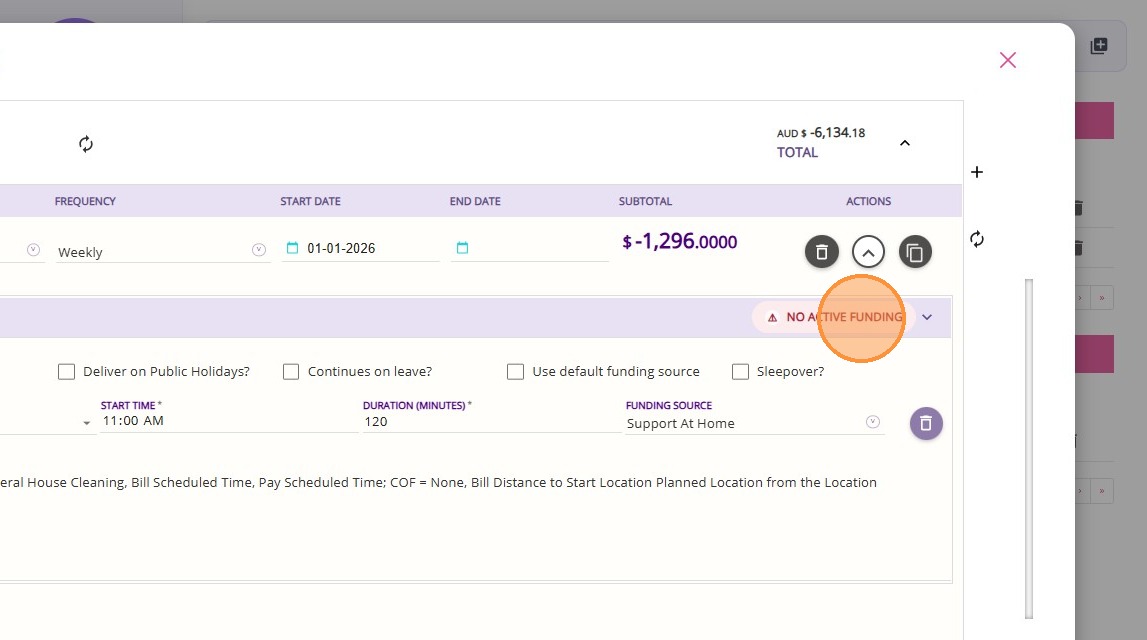
Task: Close the dialog with the pink X
Action: point(1007,60)
